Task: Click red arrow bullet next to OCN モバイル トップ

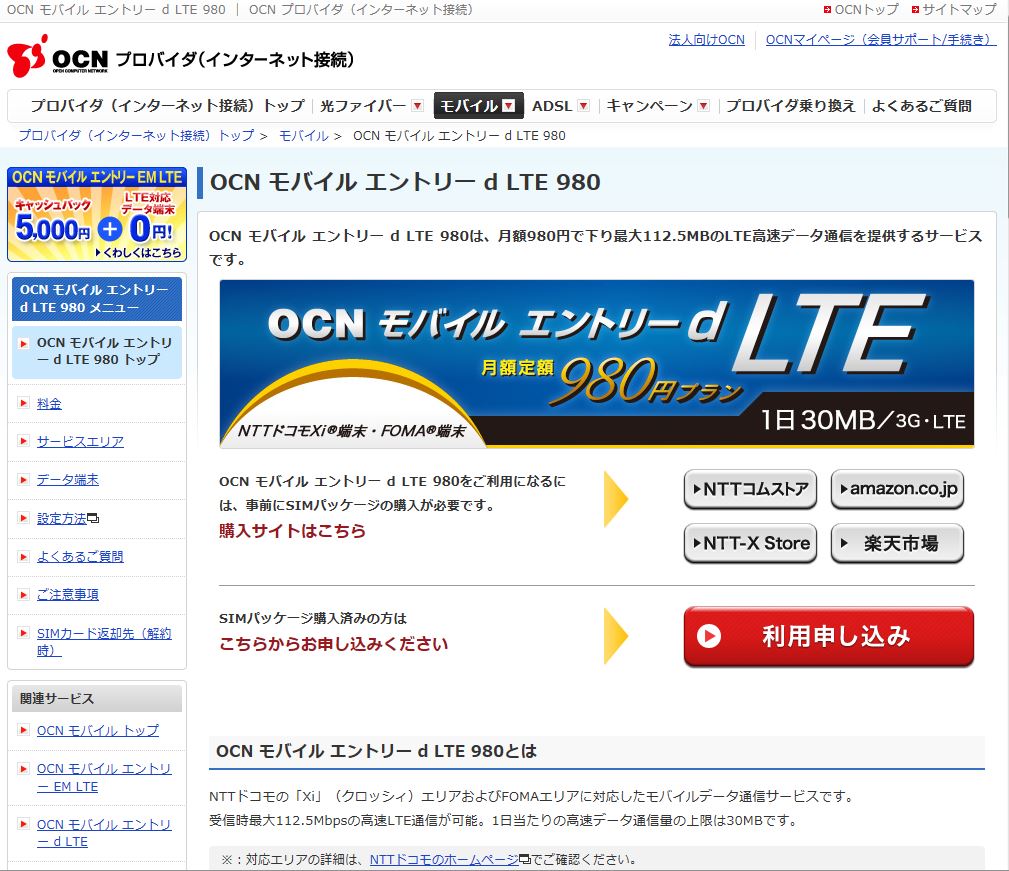Action: [x=24, y=730]
